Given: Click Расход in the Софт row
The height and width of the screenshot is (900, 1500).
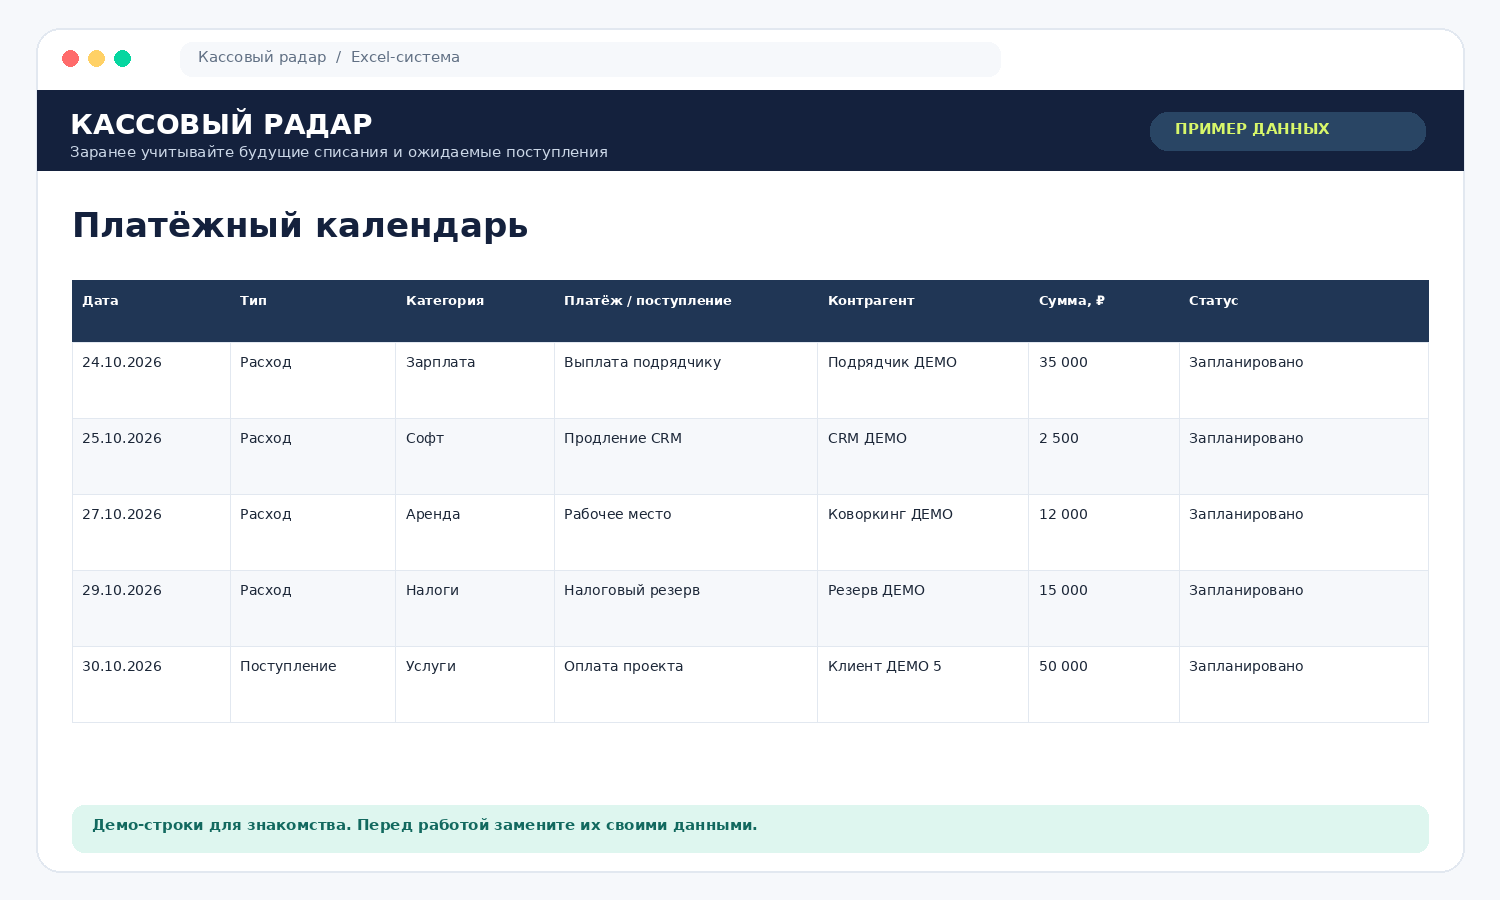Looking at the screenshot, I should (x=313, y=456).
